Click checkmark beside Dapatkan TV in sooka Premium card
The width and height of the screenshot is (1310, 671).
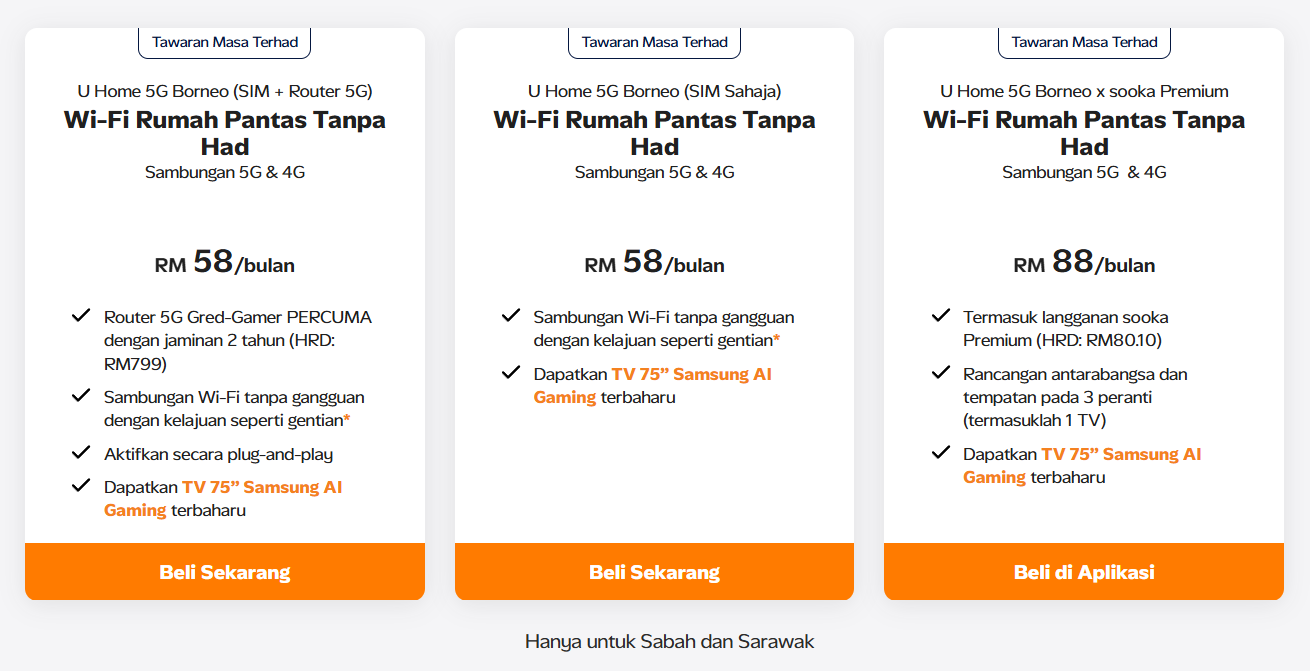940,453
